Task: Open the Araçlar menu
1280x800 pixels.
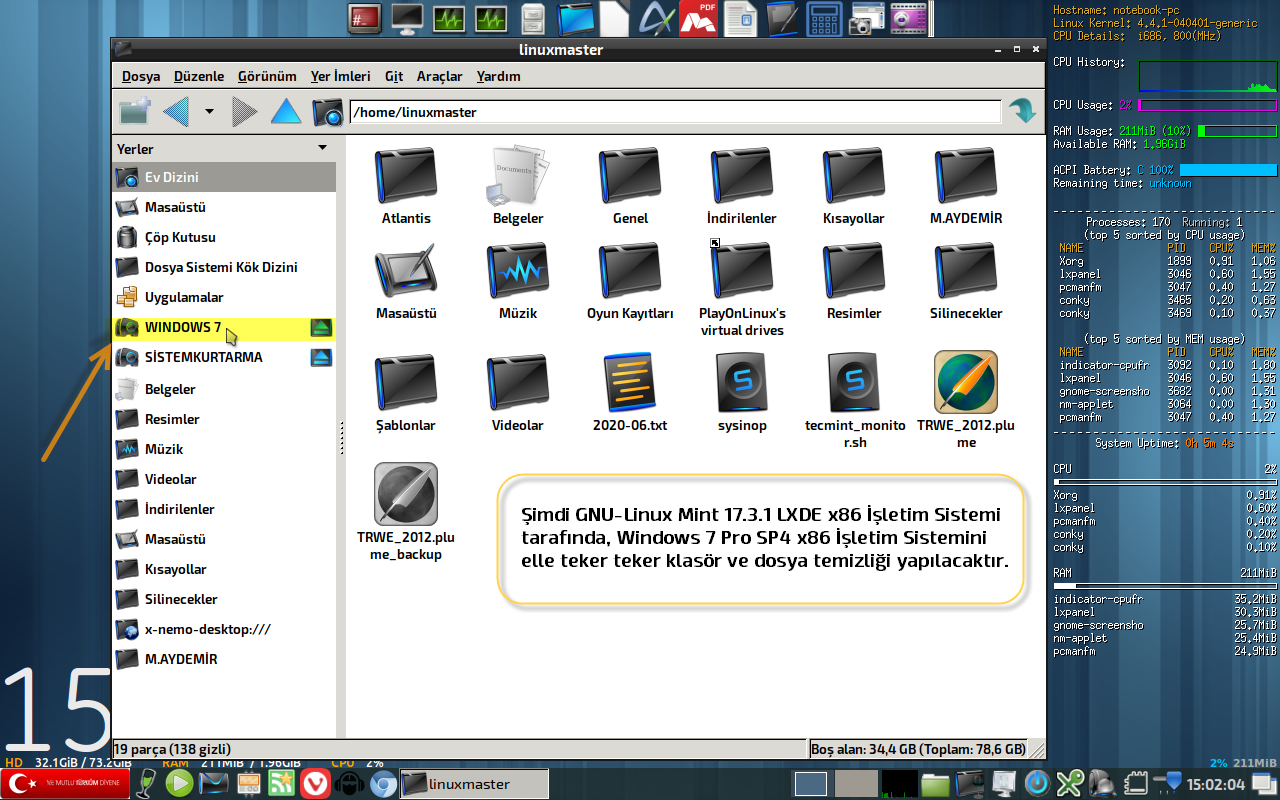Action: coord(439,76)
